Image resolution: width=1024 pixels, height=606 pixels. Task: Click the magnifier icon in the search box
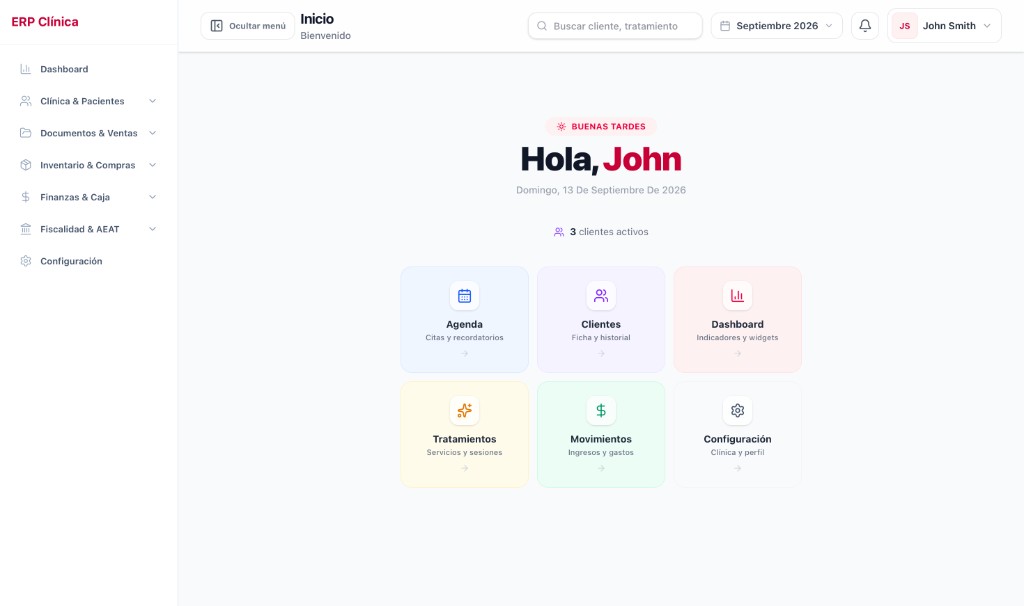[x=542, y=26]
